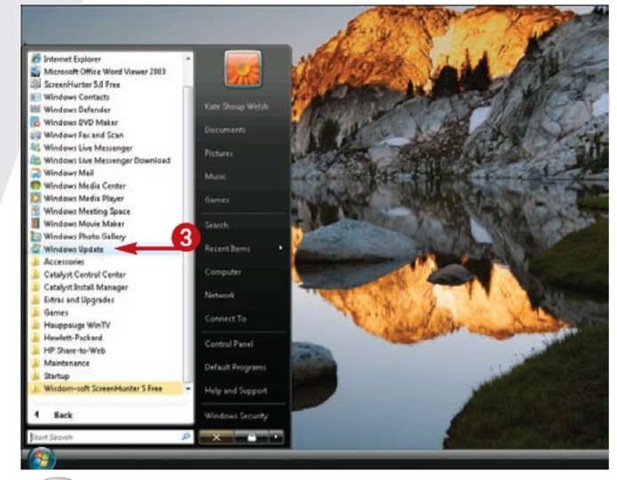Open Network from the Start menu

click(x=219, y=295)
